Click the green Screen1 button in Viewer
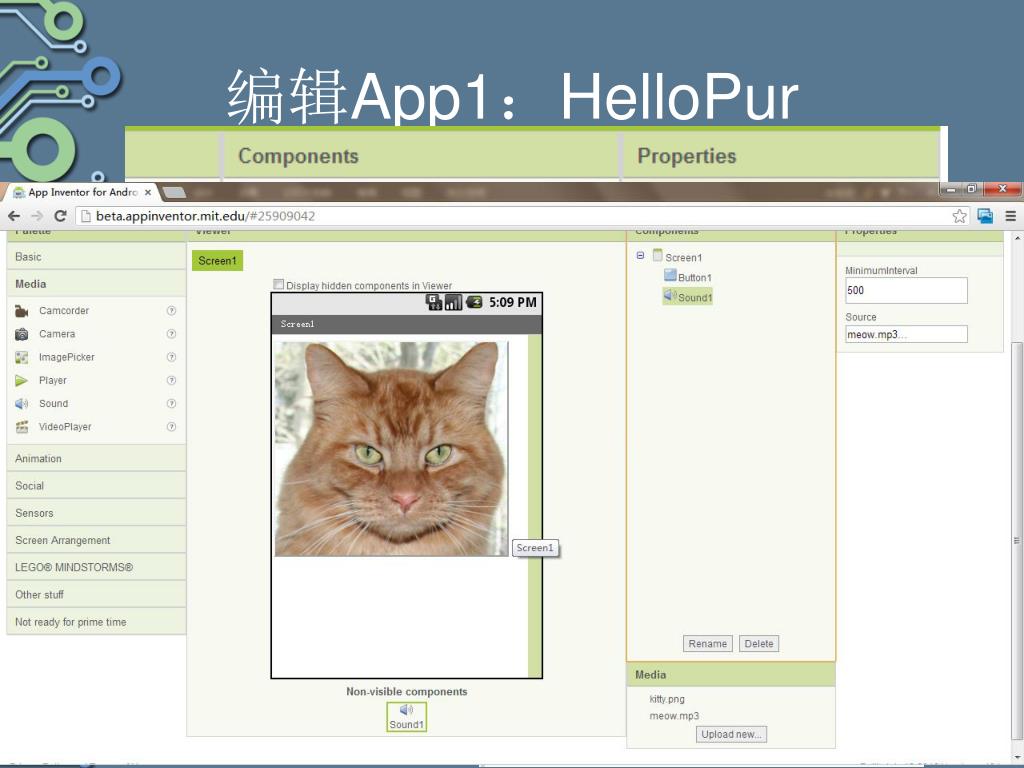Image resolution: width=1024 pixels, height=768 pixels. click(x=217, y=261)
